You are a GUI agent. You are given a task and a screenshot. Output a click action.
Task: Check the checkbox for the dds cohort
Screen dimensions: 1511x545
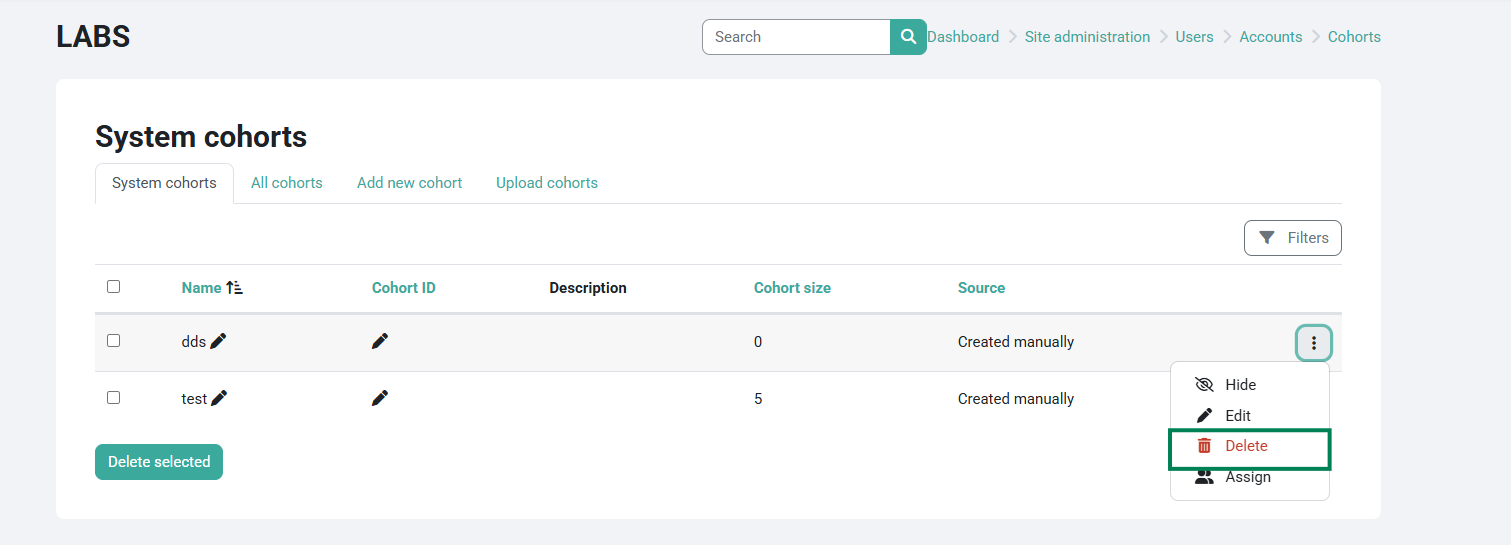113,341
